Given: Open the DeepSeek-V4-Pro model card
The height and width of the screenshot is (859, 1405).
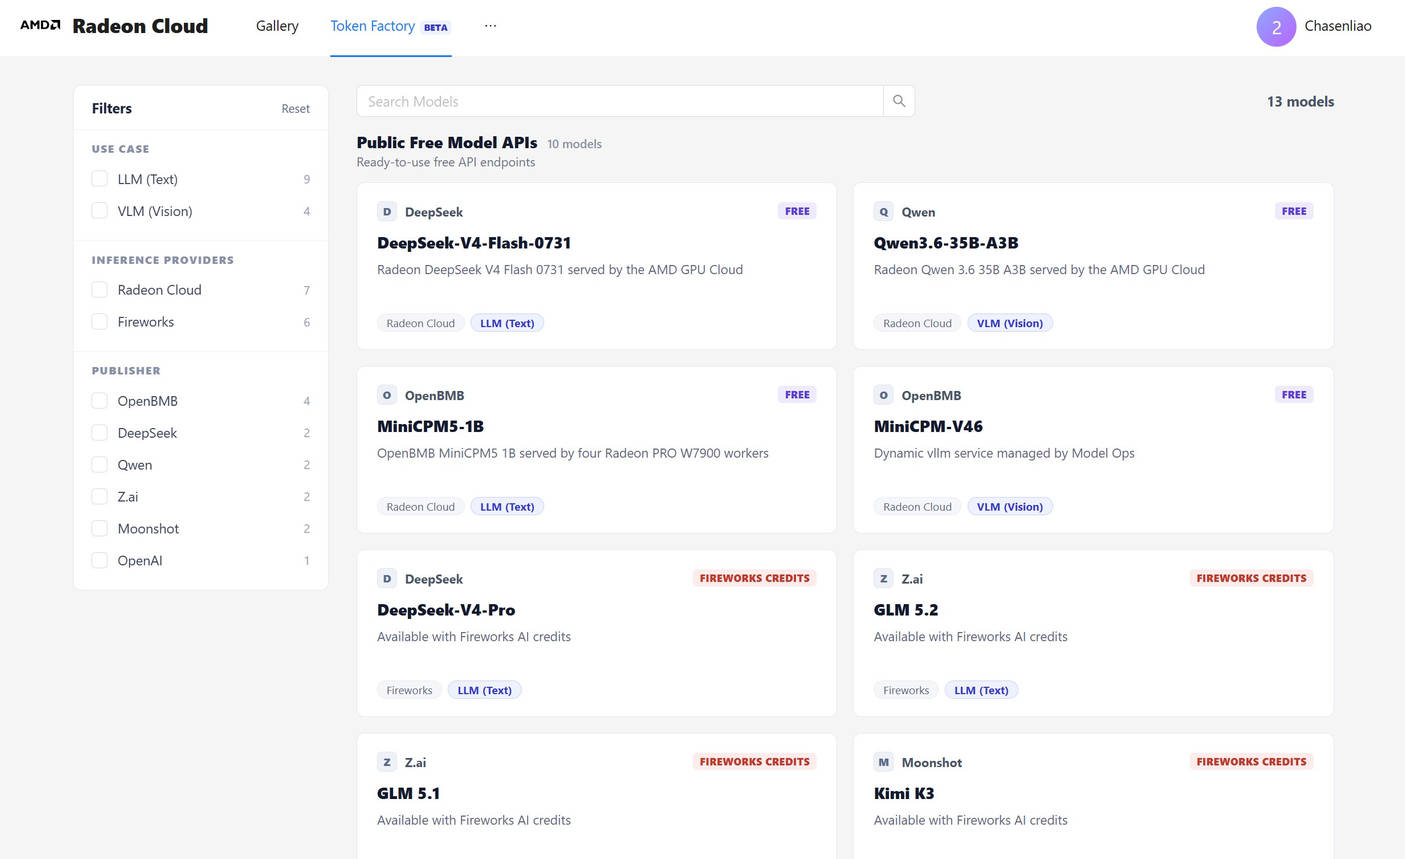Looking at the screenshot, I should (597, 633).
